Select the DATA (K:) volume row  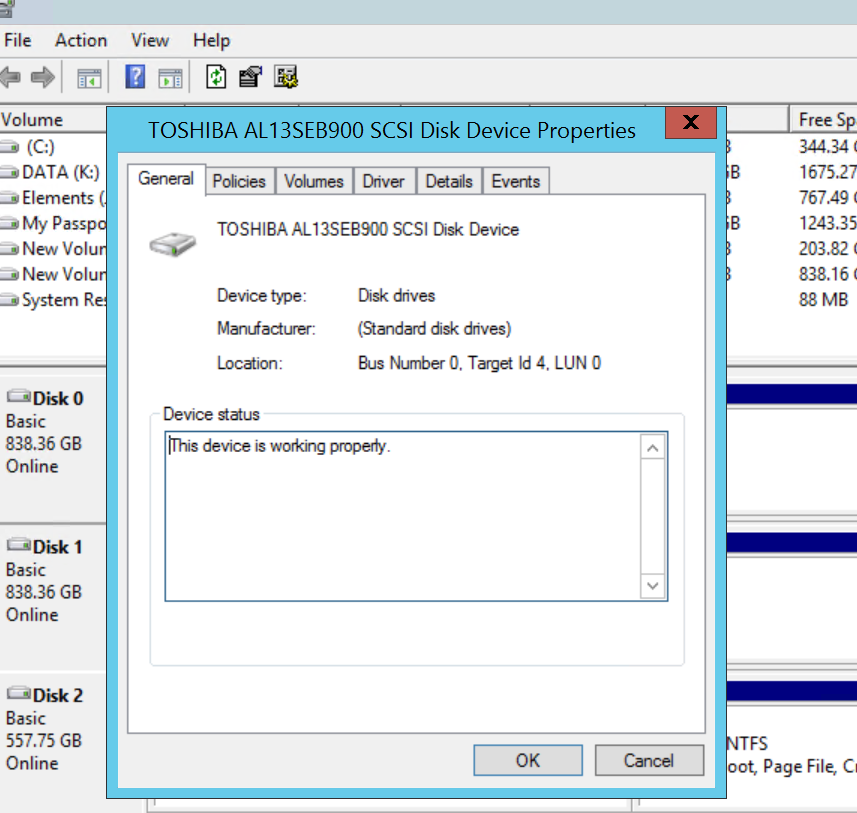[55, 172]
